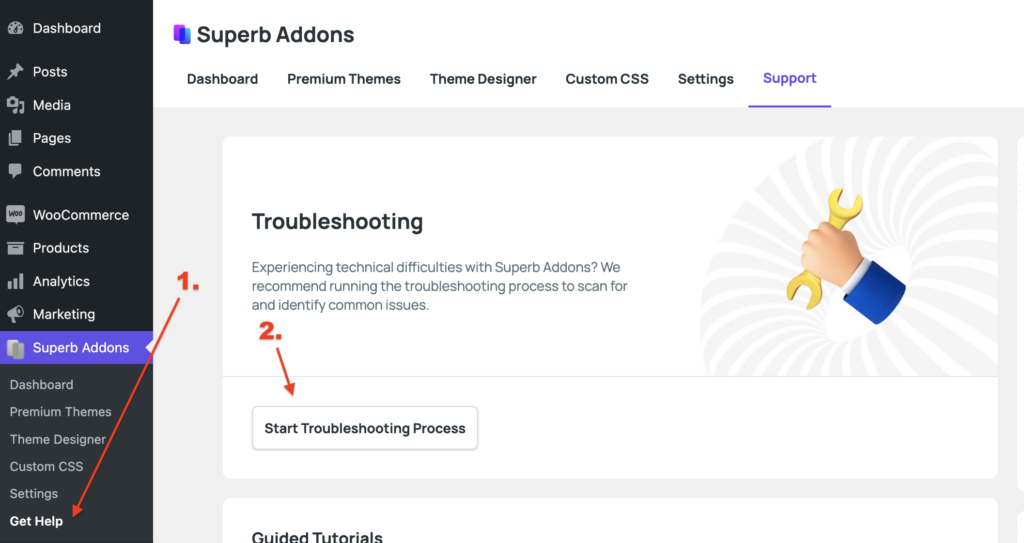Click the Comments speech bubble icon
Image resolution: width=1024 pixels, height=543 pixels.
[x=15, y=172]
